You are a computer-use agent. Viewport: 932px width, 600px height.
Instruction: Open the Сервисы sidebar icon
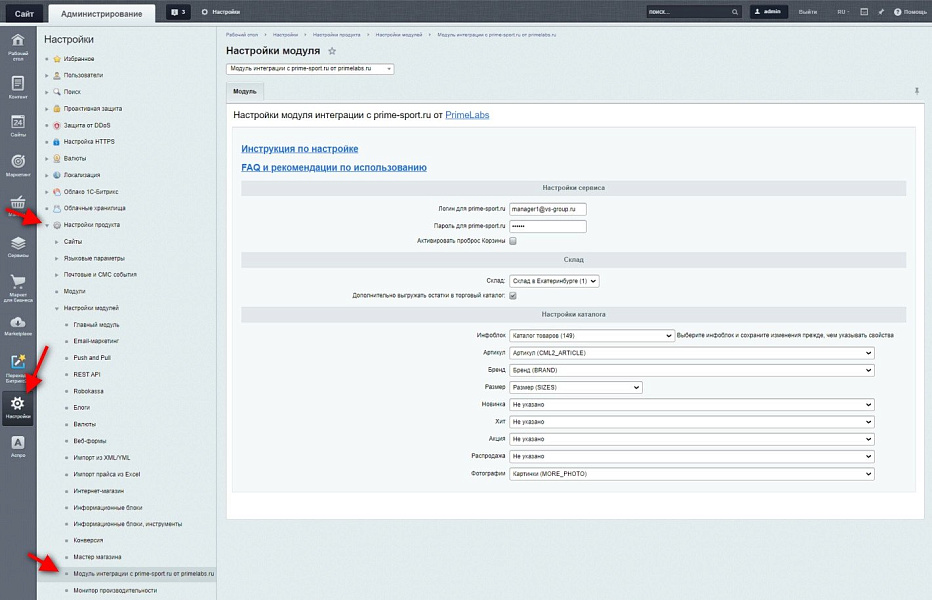point(18,246)
